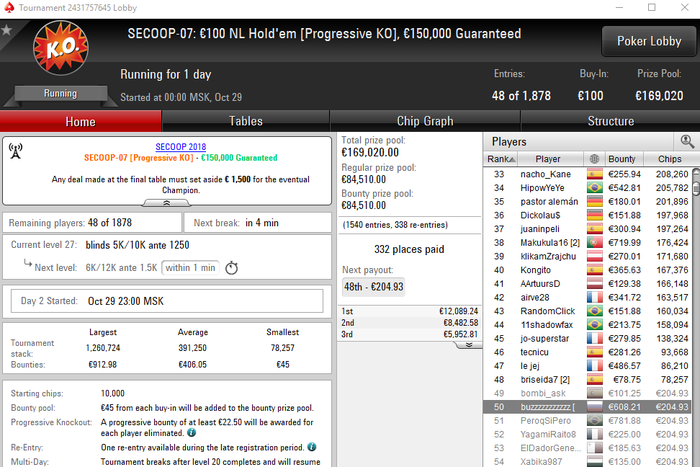The width and height of the screenshot is (700, 467).
Task: Select player juaninpeli in the list
Action: pos(588,229)
